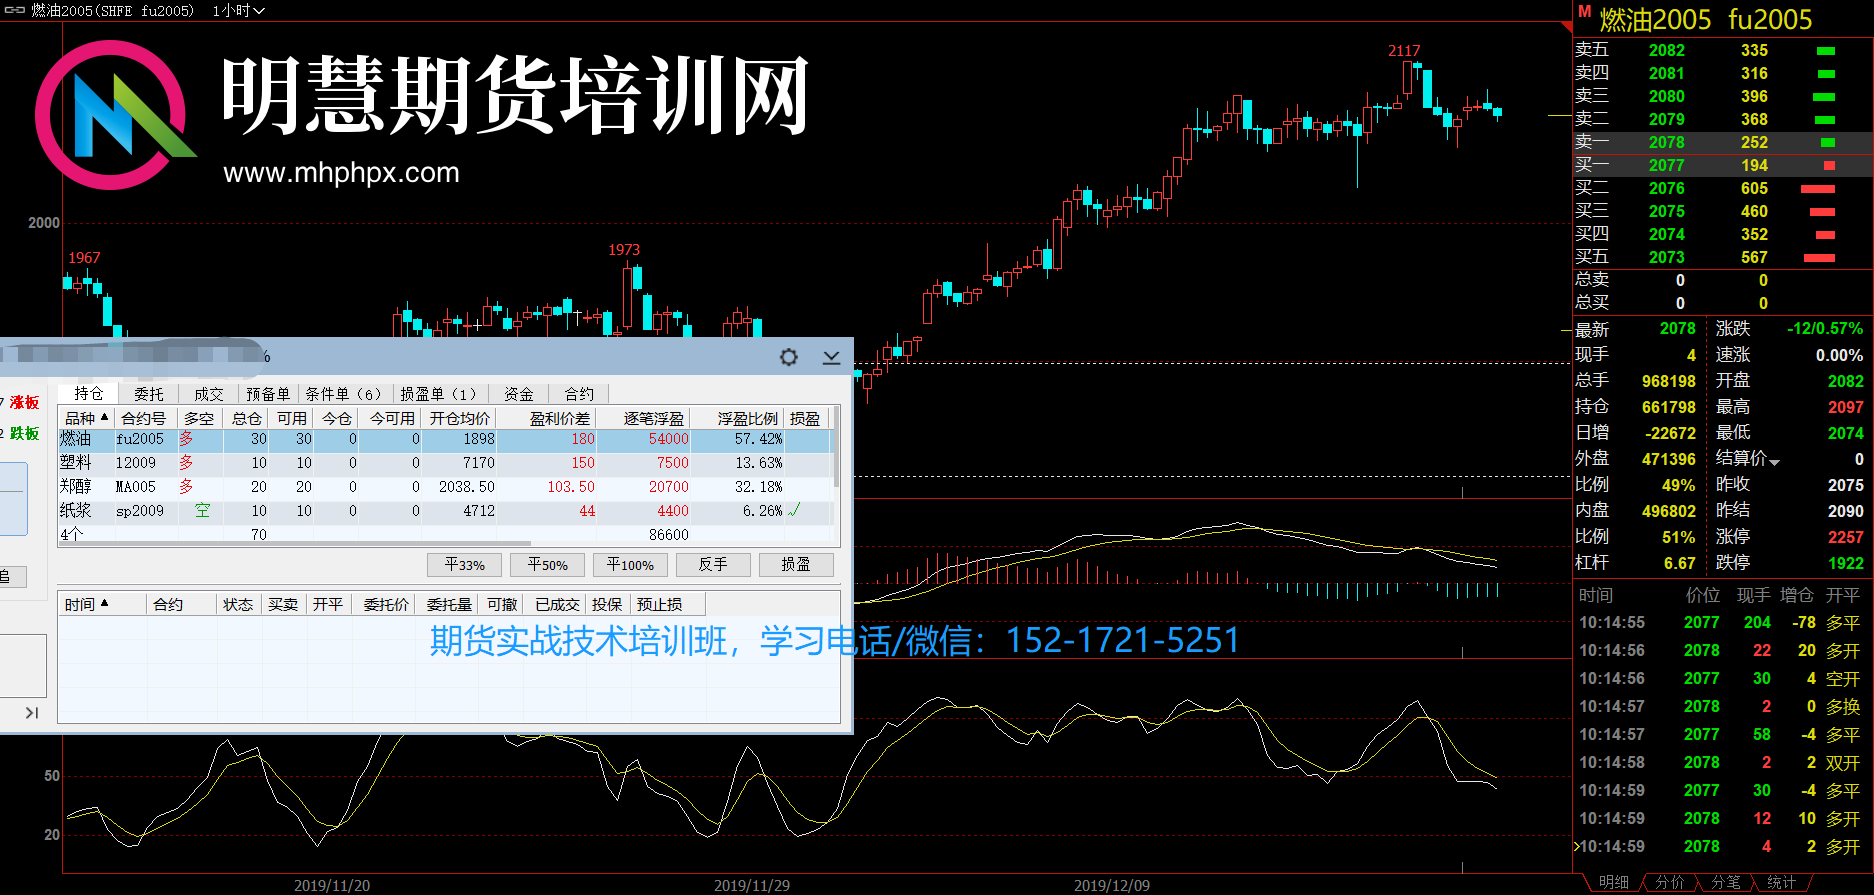Image resolution: width=1874 pixels, height=895 pixels.
Task: Select the 燃油 fu2005 position row
Action: point(444,439)
